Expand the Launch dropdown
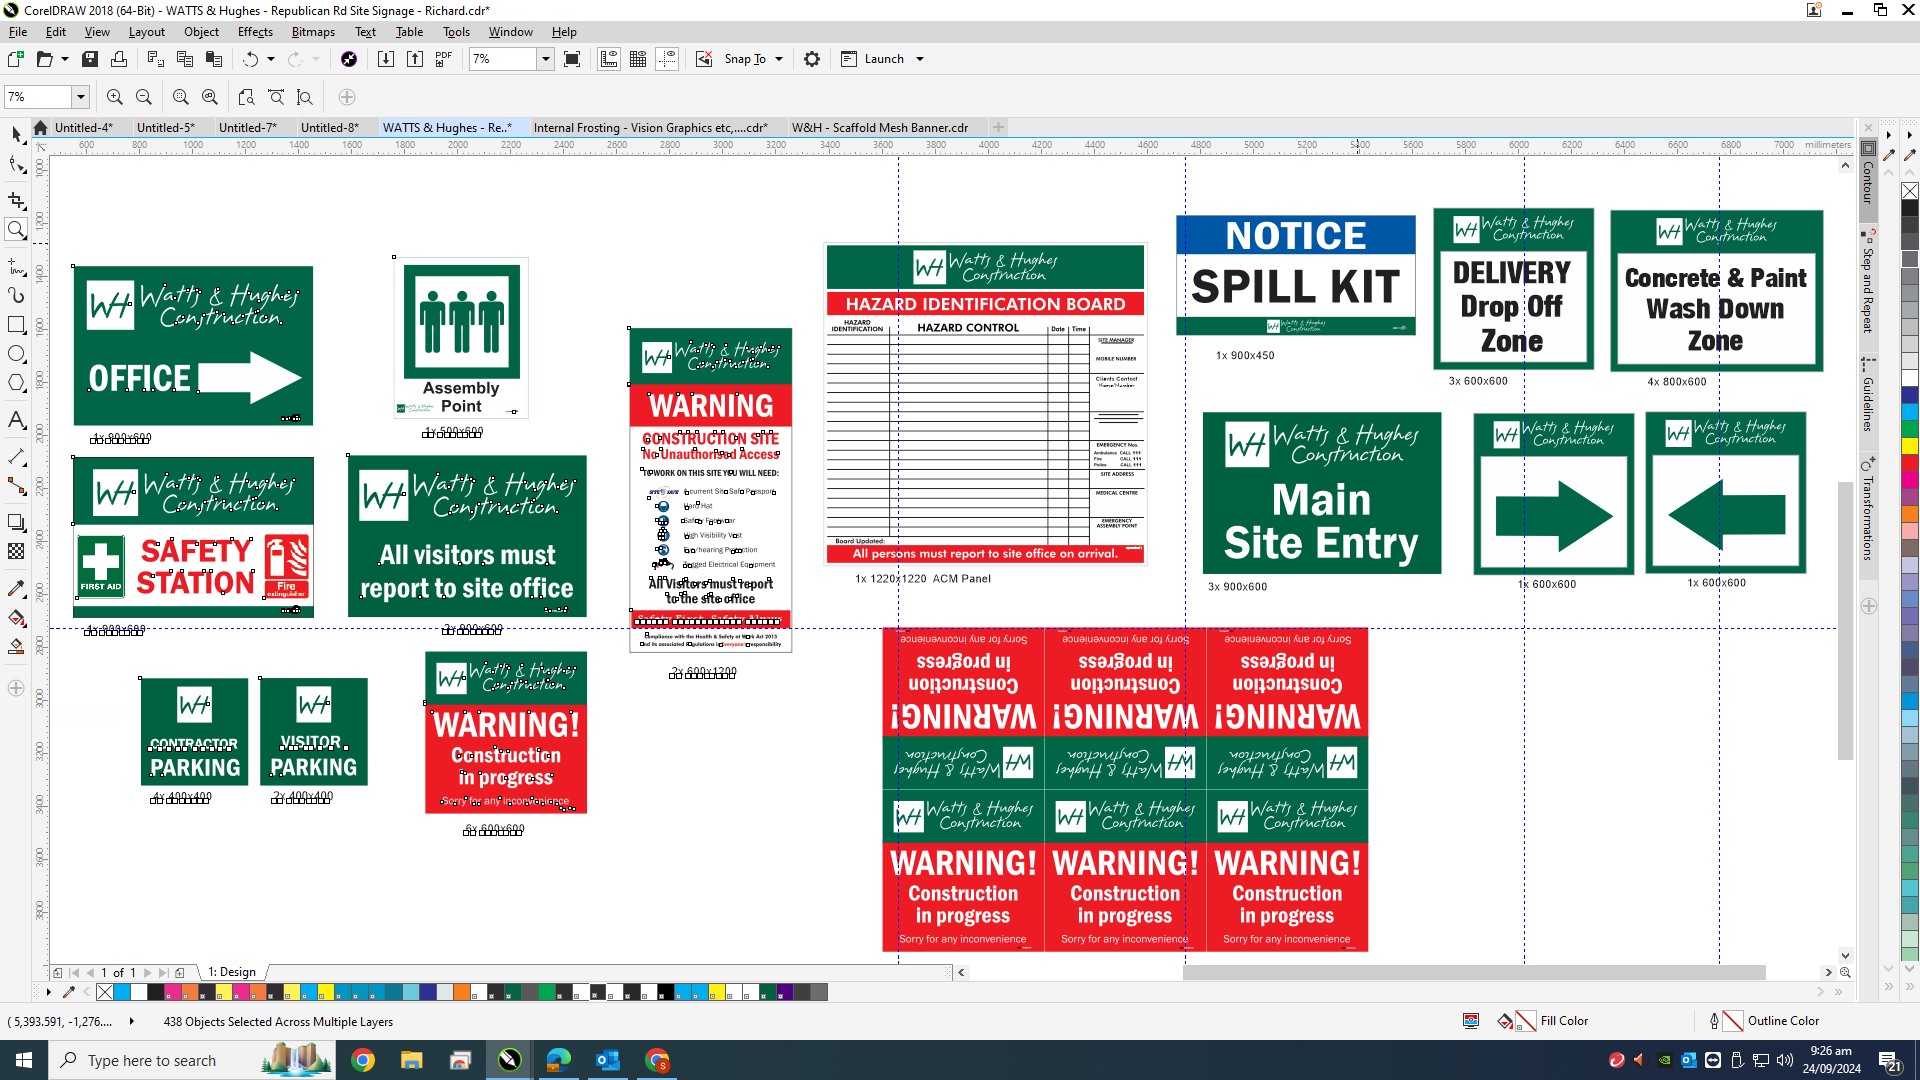This screenshot has width=1920, height=1080. pyautogui.click(x=920, y=59)
